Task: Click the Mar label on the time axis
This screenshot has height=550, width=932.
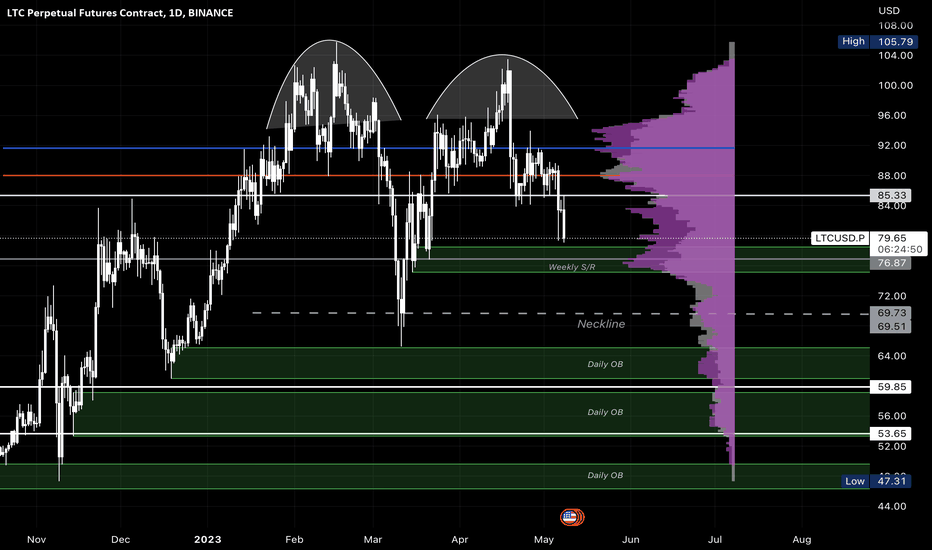Action: [x=373, y=540]
